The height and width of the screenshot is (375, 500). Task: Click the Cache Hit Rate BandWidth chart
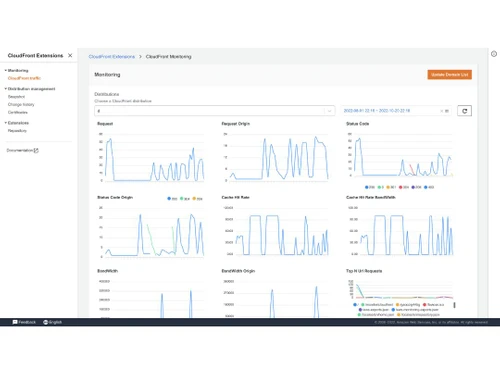point(406,231)
